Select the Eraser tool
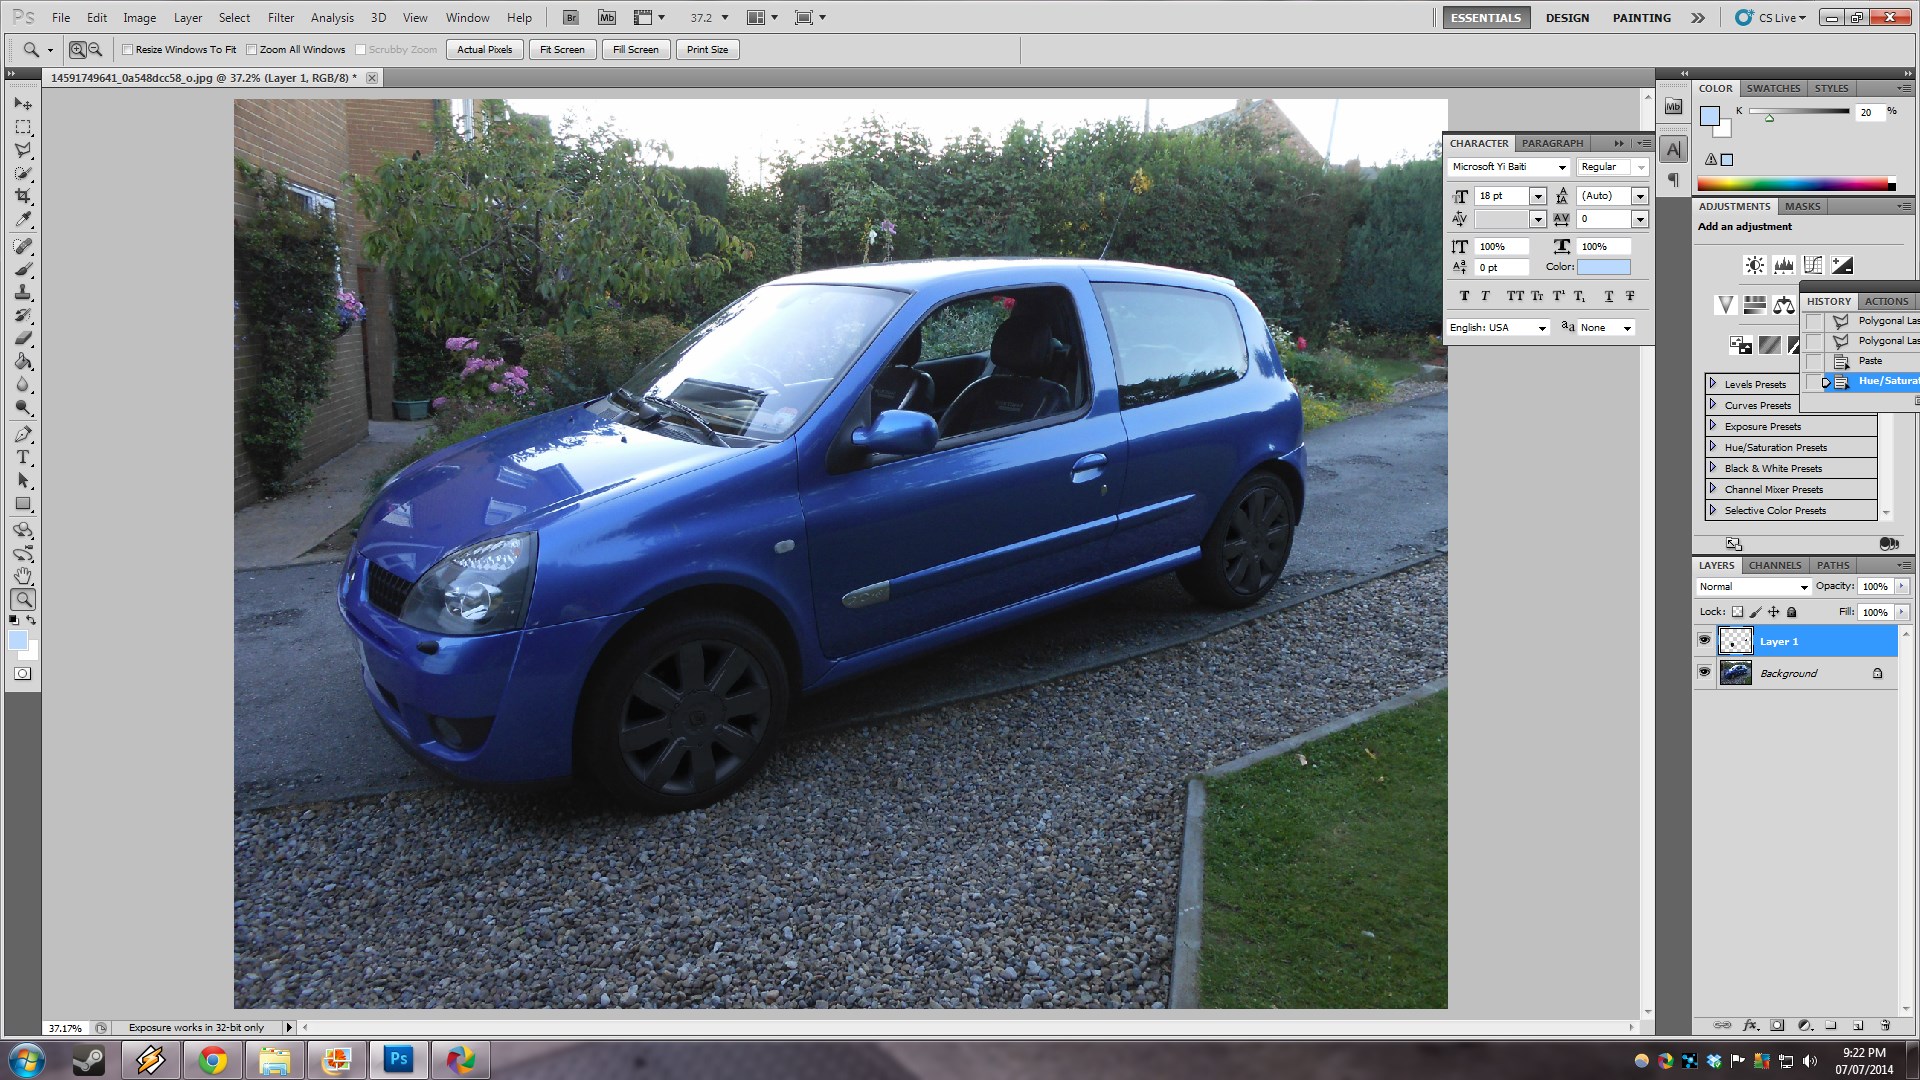 pos(23,338)
